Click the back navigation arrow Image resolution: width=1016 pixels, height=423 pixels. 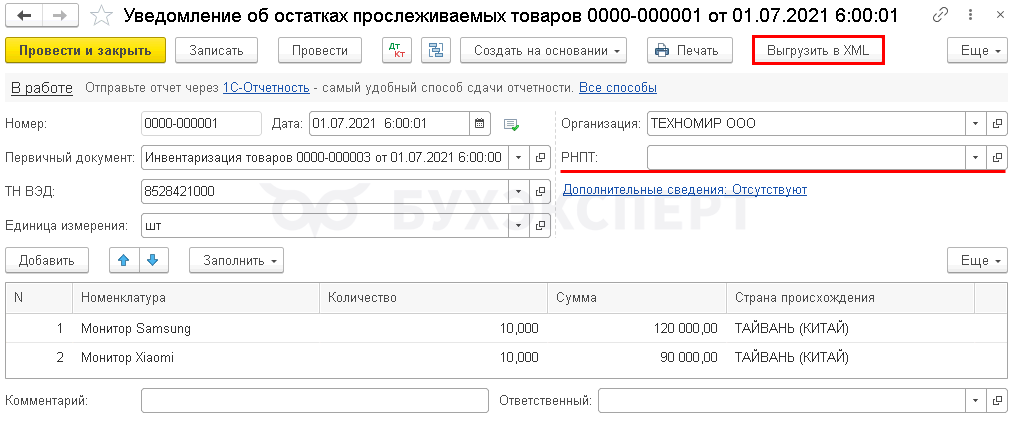click(x=25, y=16)
